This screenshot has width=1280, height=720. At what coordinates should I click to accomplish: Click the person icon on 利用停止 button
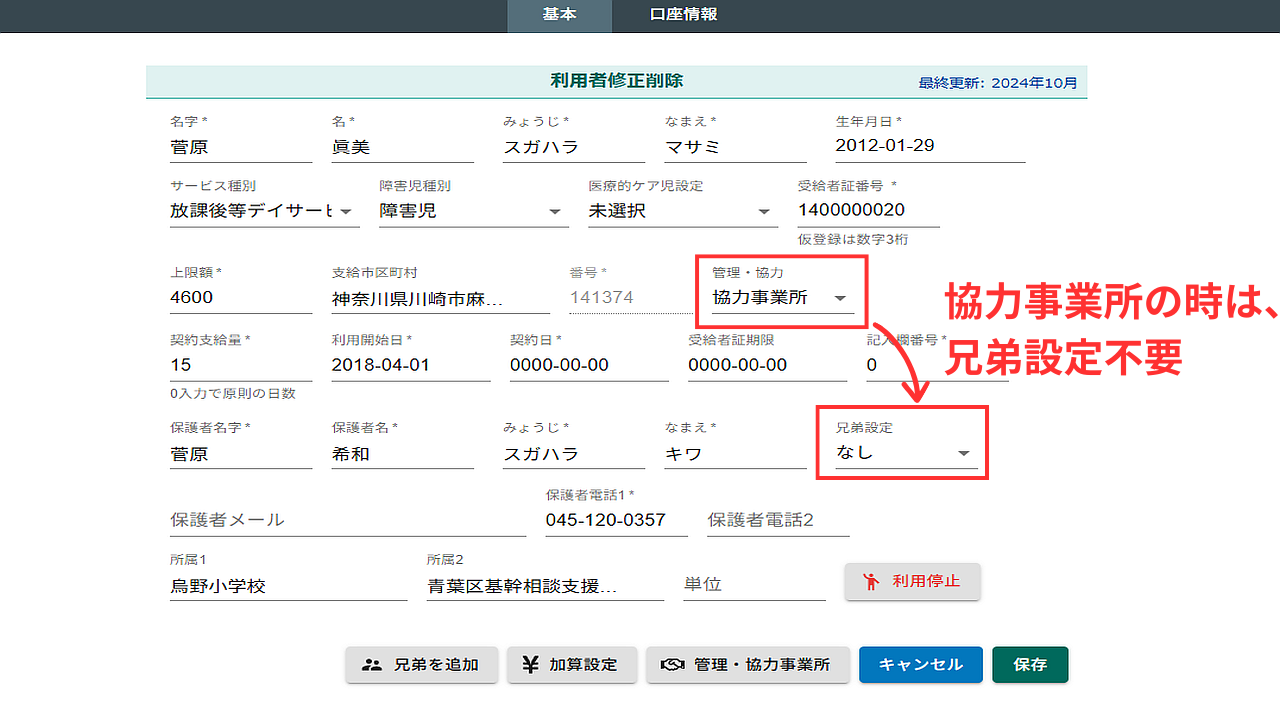(871, 581)
